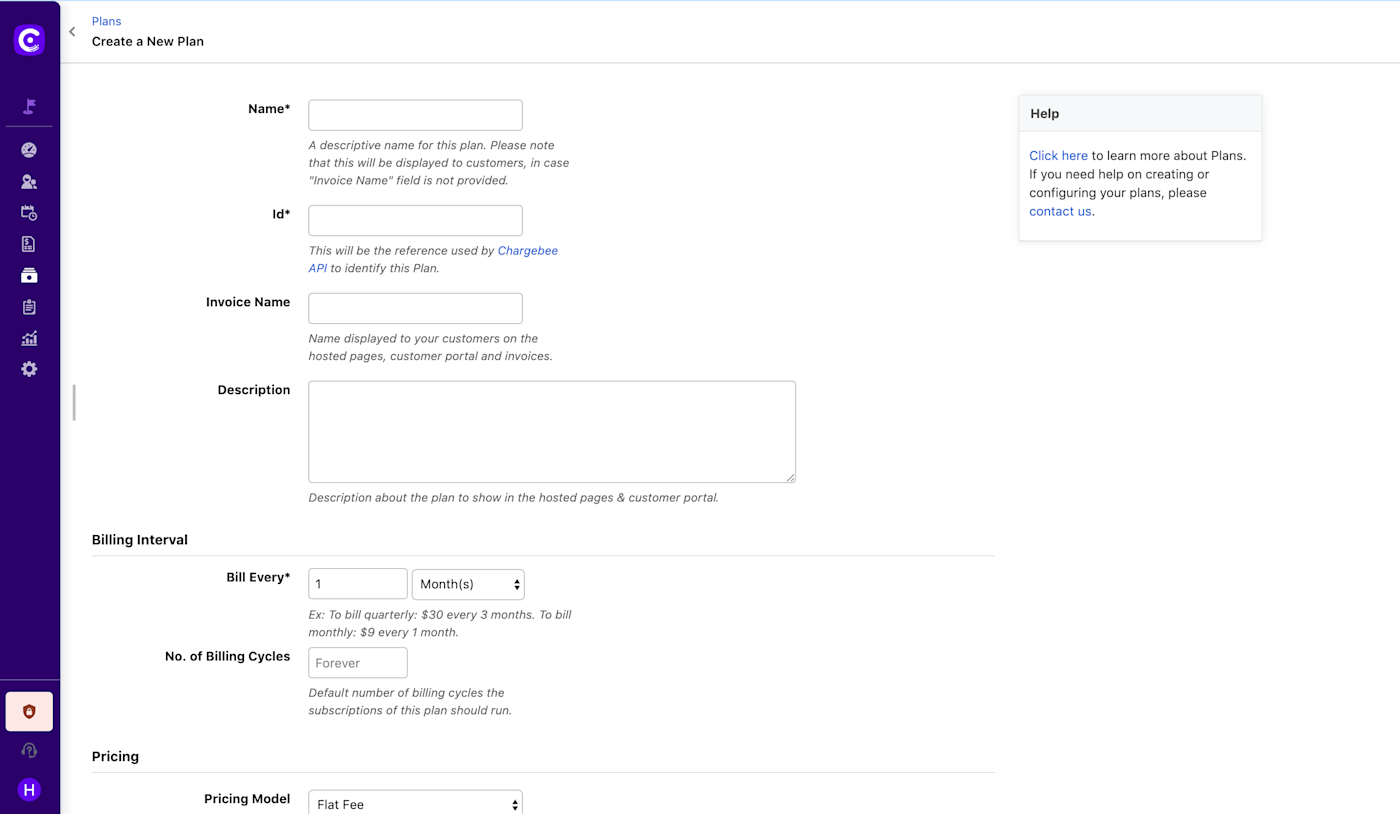The height and width of the screenshot is (814, 1400).
Task: Follow the Chargebee API link
Action: point(527,251)
